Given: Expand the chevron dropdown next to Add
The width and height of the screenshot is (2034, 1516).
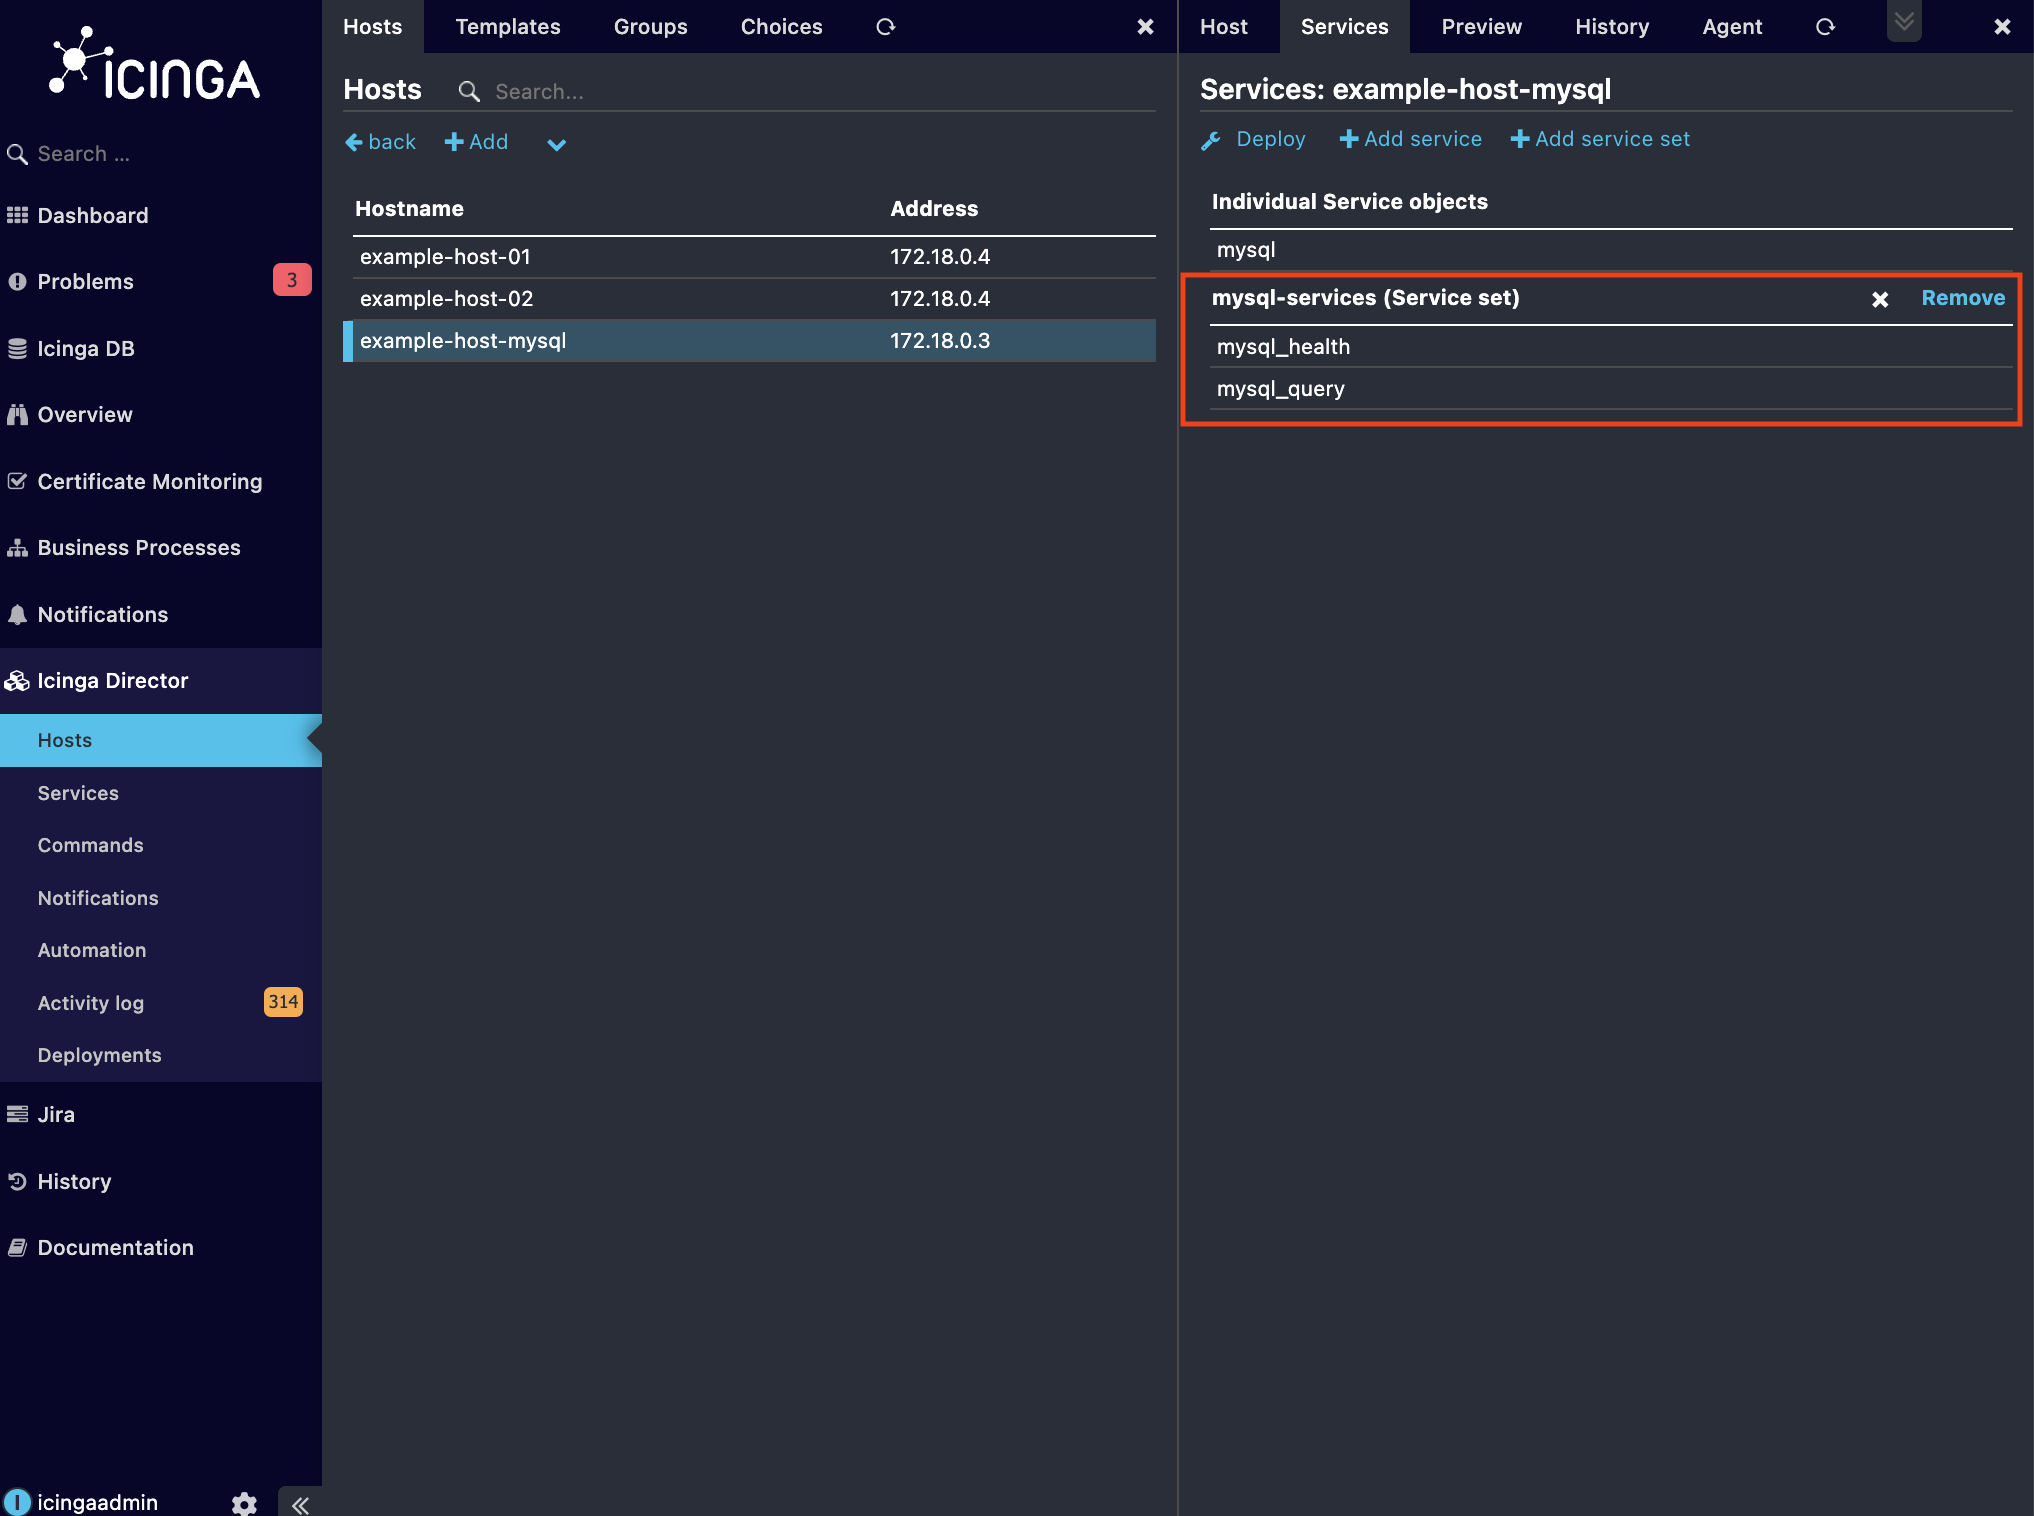Looking at the screenshot, I should pyautogui.click(x=557, y=144).
